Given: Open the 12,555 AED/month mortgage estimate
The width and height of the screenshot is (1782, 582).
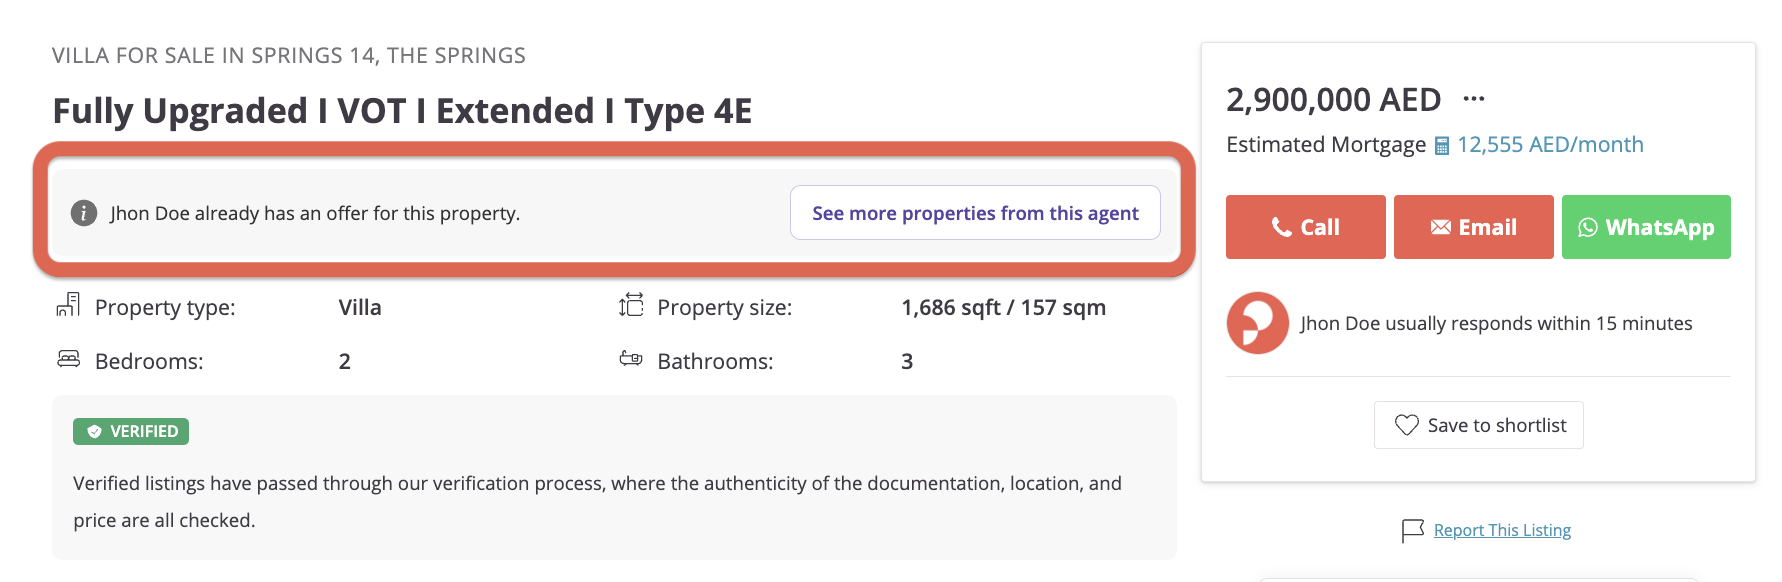Looking at the screenshot, I should pyautogui.click(x=1550, y=145).
